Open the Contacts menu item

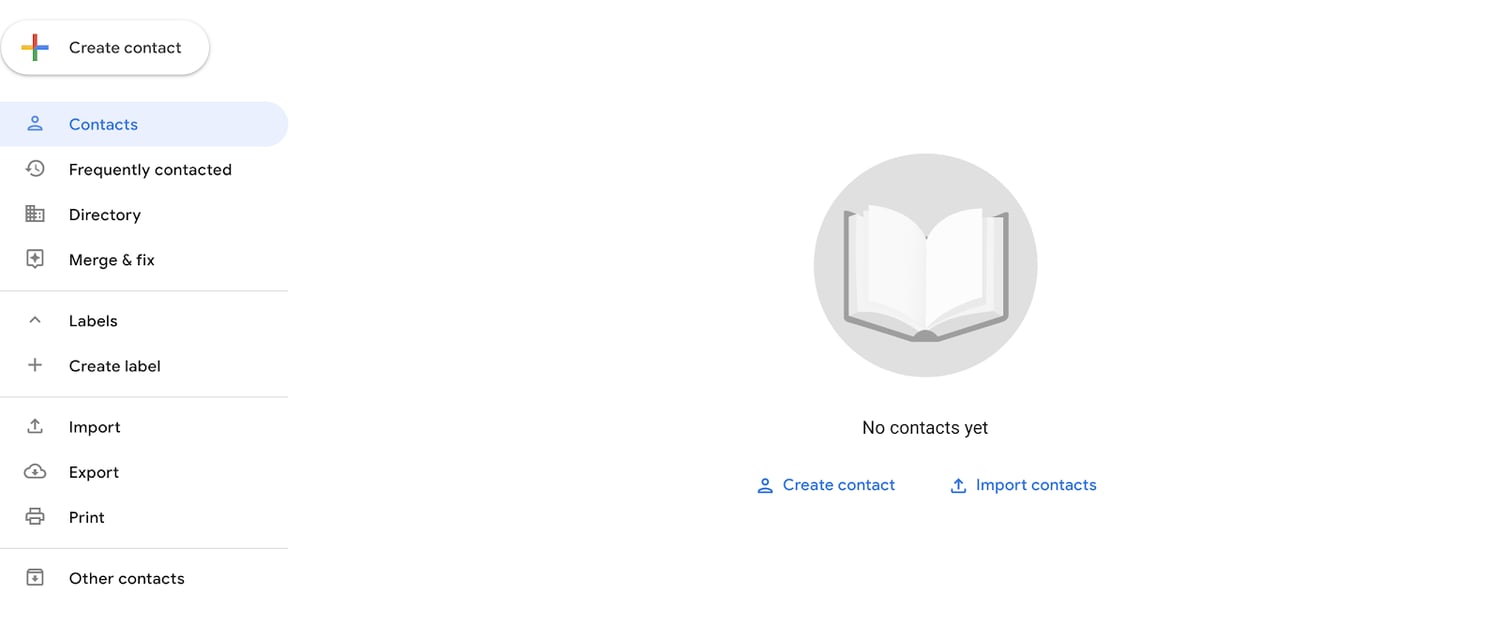144,124
